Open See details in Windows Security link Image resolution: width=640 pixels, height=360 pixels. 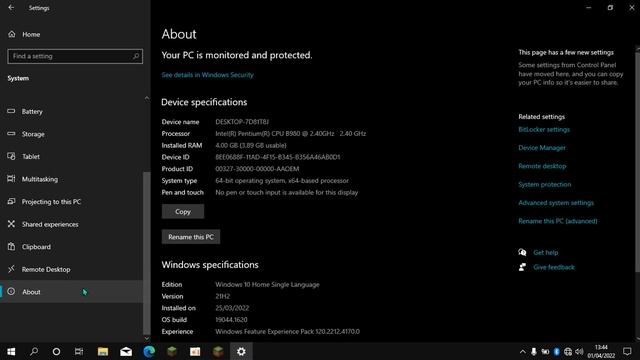click(207, 75)
